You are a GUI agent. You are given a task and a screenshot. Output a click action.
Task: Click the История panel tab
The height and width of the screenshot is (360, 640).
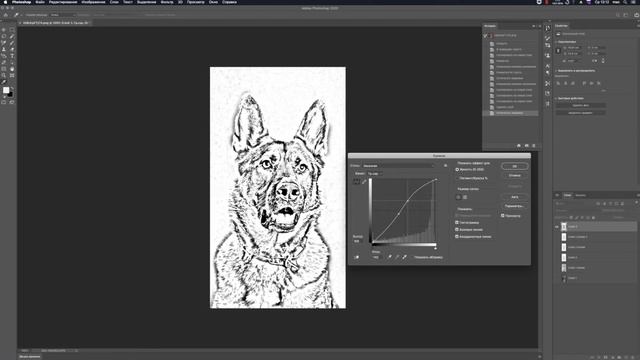[x=490, y=26]
